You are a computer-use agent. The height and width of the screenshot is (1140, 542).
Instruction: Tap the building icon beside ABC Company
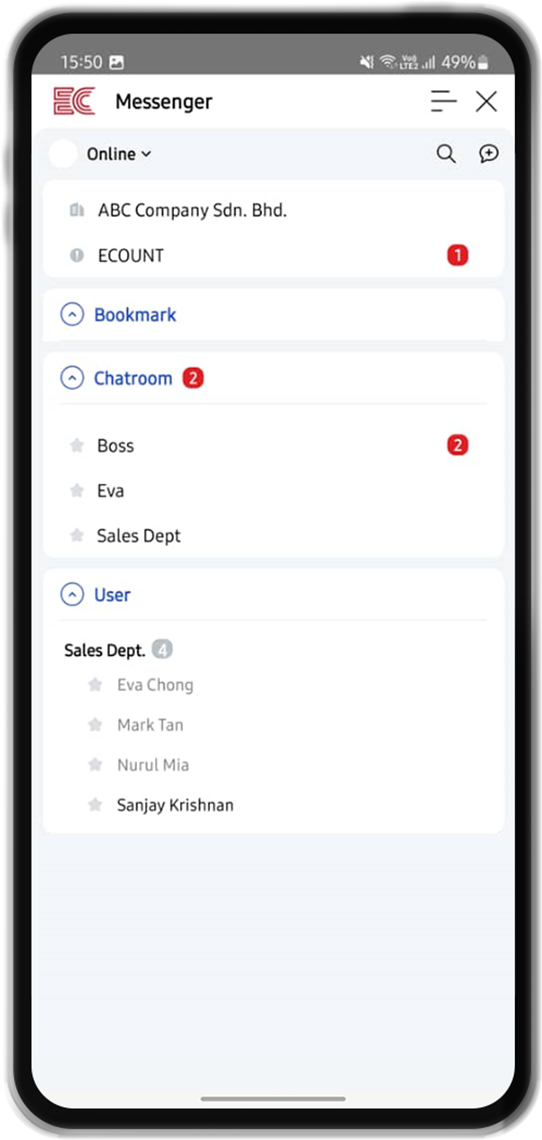(x=76, y=211)
